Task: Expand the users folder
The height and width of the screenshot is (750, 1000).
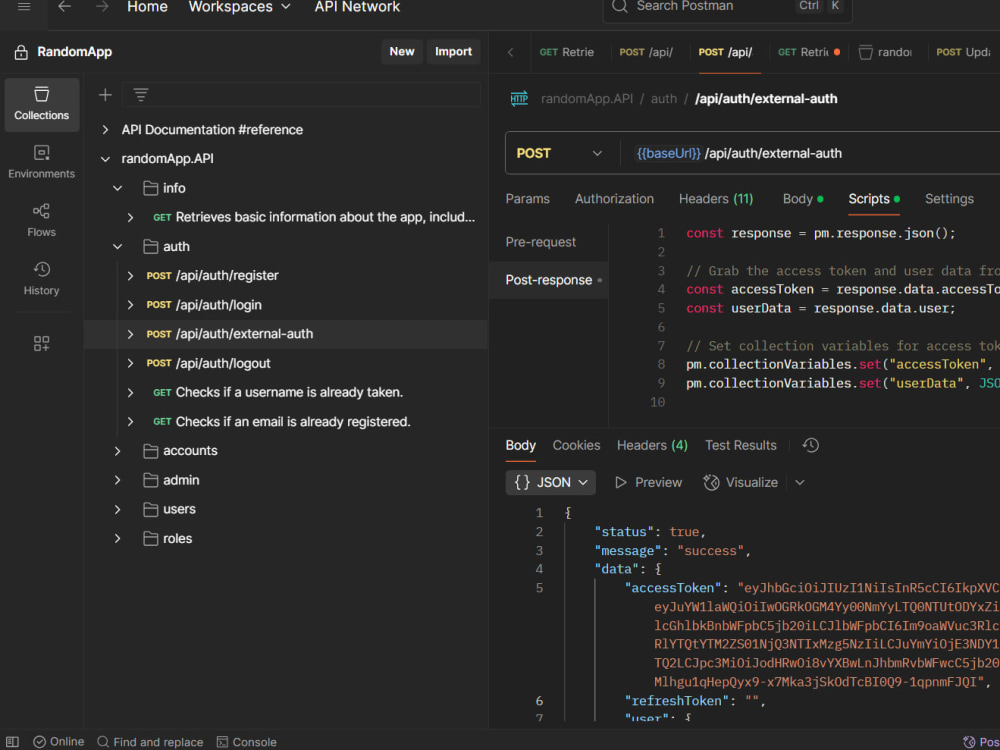Action: 117,509
